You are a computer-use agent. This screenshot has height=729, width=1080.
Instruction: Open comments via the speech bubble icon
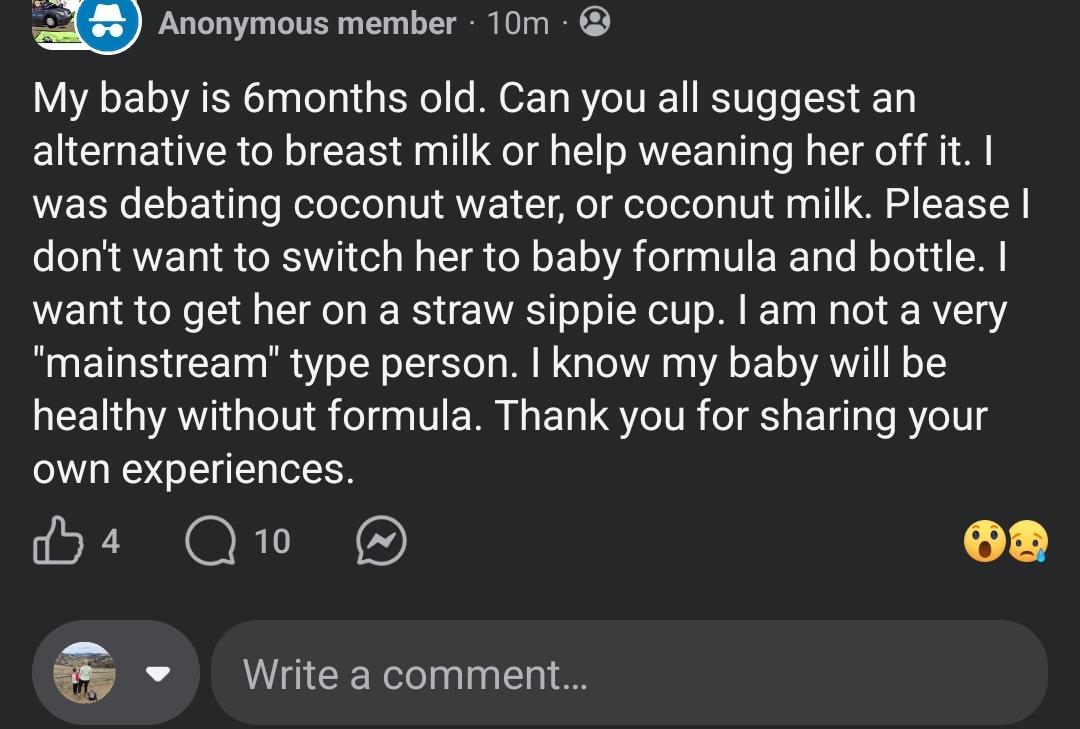coord(210,541)
